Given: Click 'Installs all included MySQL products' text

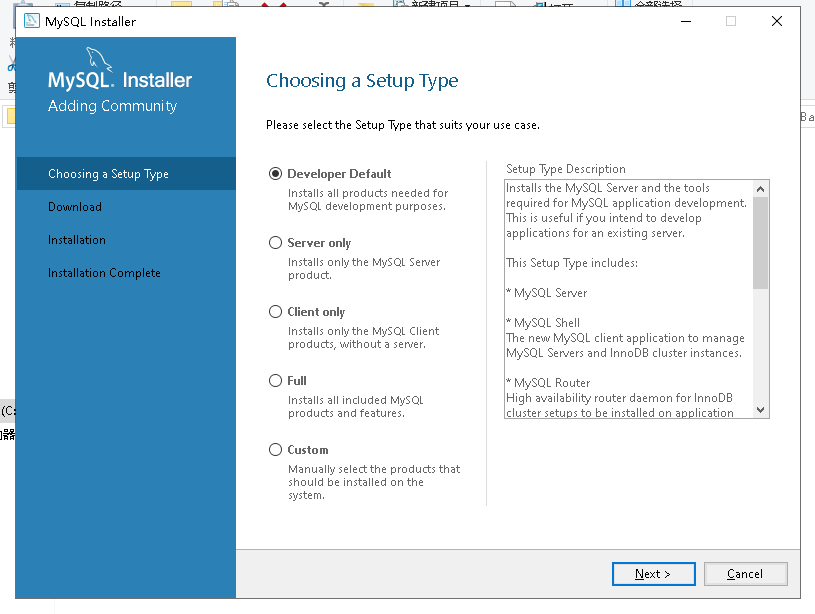Looking at the screenshot, I should point(356,407).
